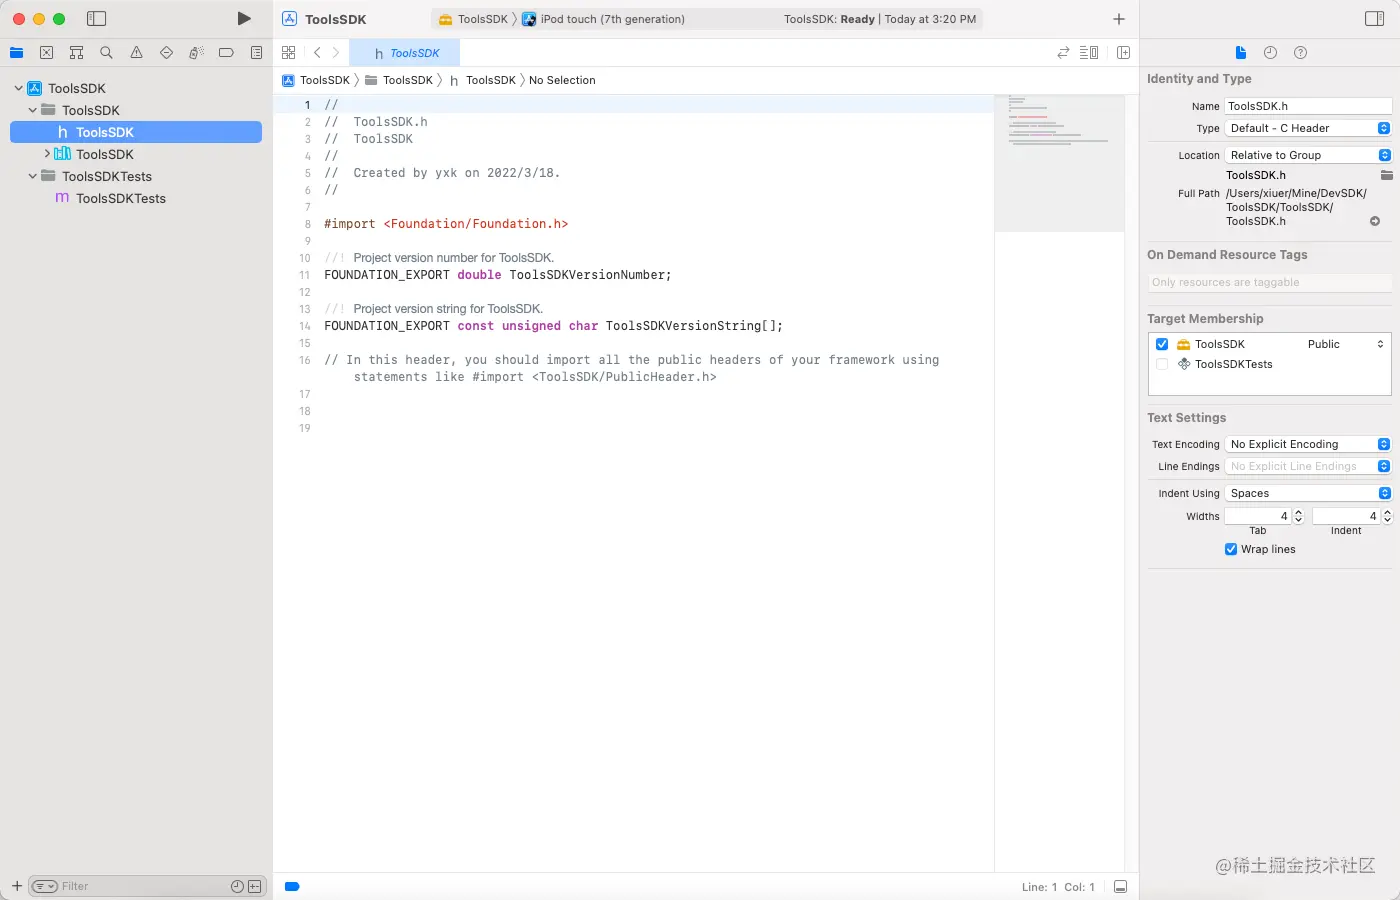Open the Line Endings dropdown
The height and width of the screenshot is (900, 1400).
(1308, 466)
